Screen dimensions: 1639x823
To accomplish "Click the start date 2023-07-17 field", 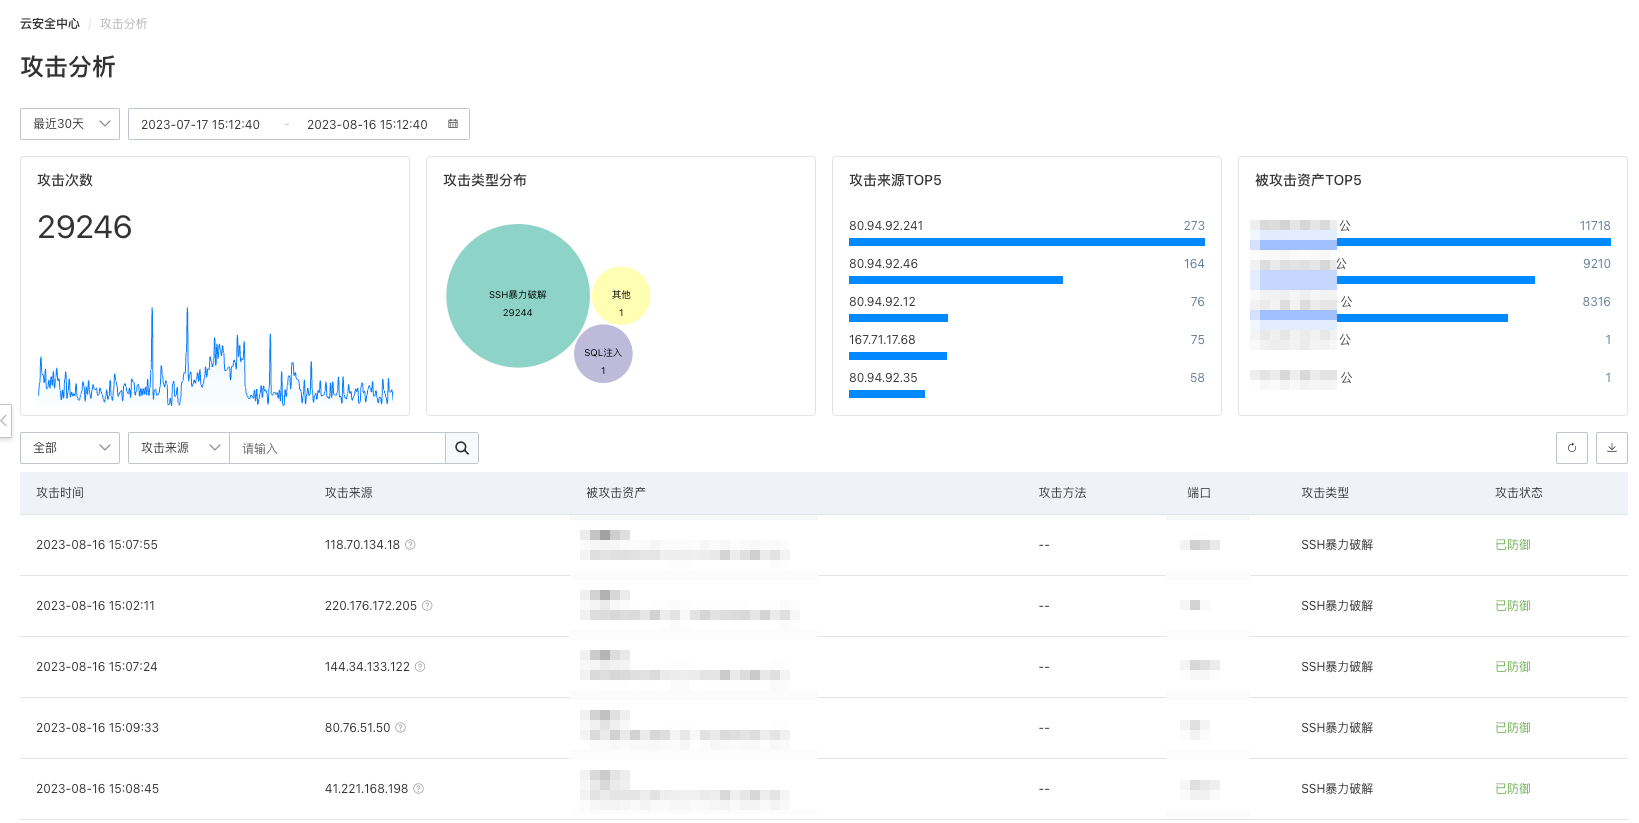I will [201, 124].
